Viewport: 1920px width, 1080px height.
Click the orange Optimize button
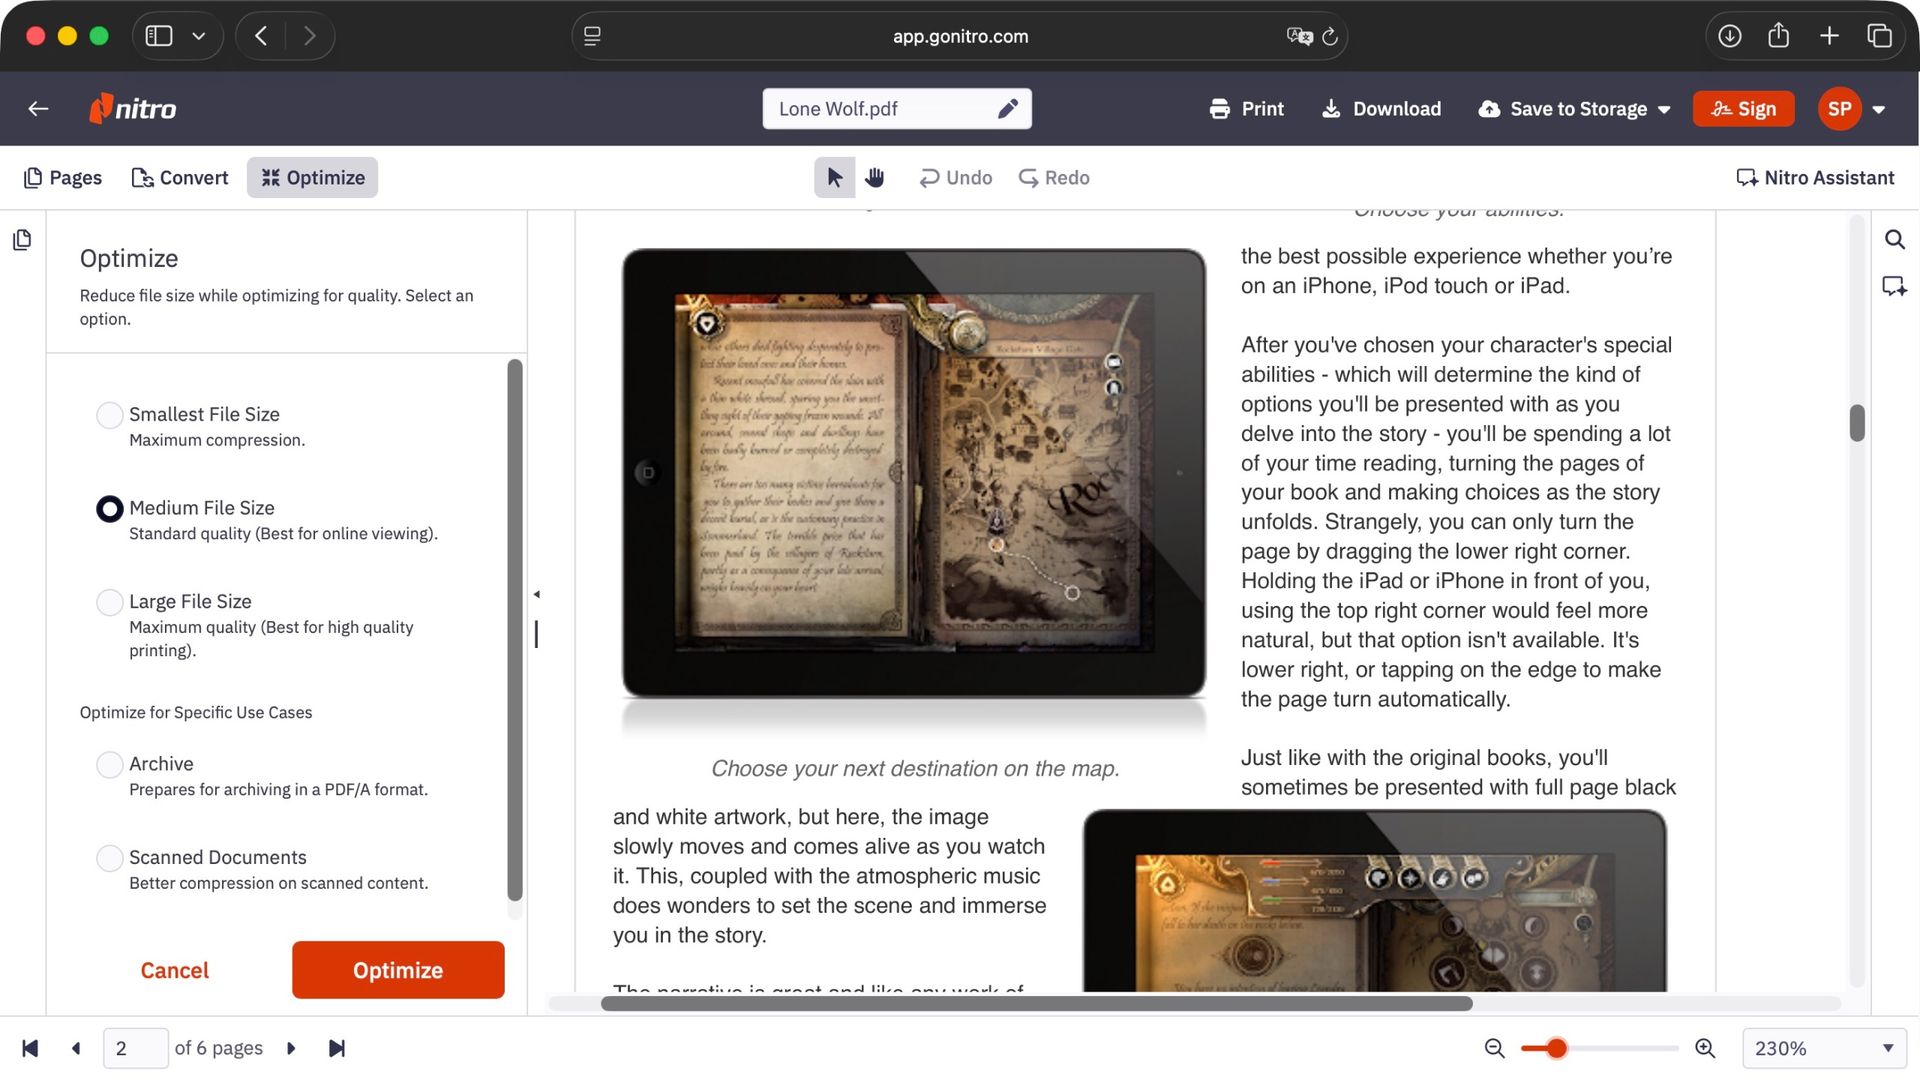coord(398,970)
